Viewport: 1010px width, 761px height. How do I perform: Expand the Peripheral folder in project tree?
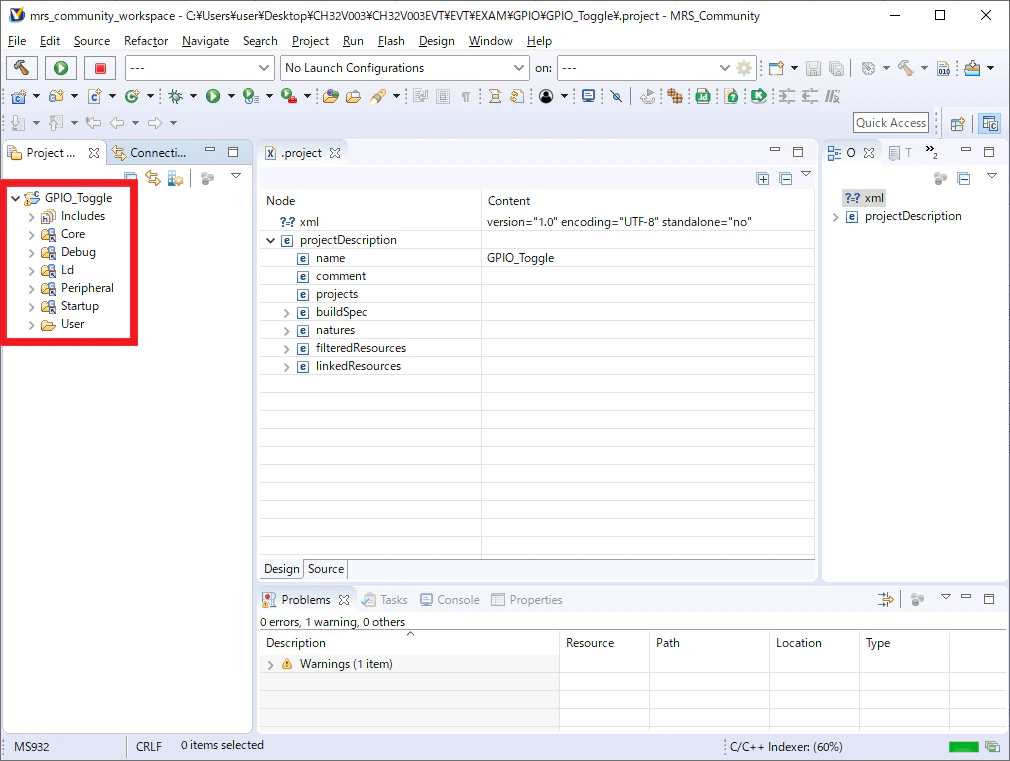32,289
